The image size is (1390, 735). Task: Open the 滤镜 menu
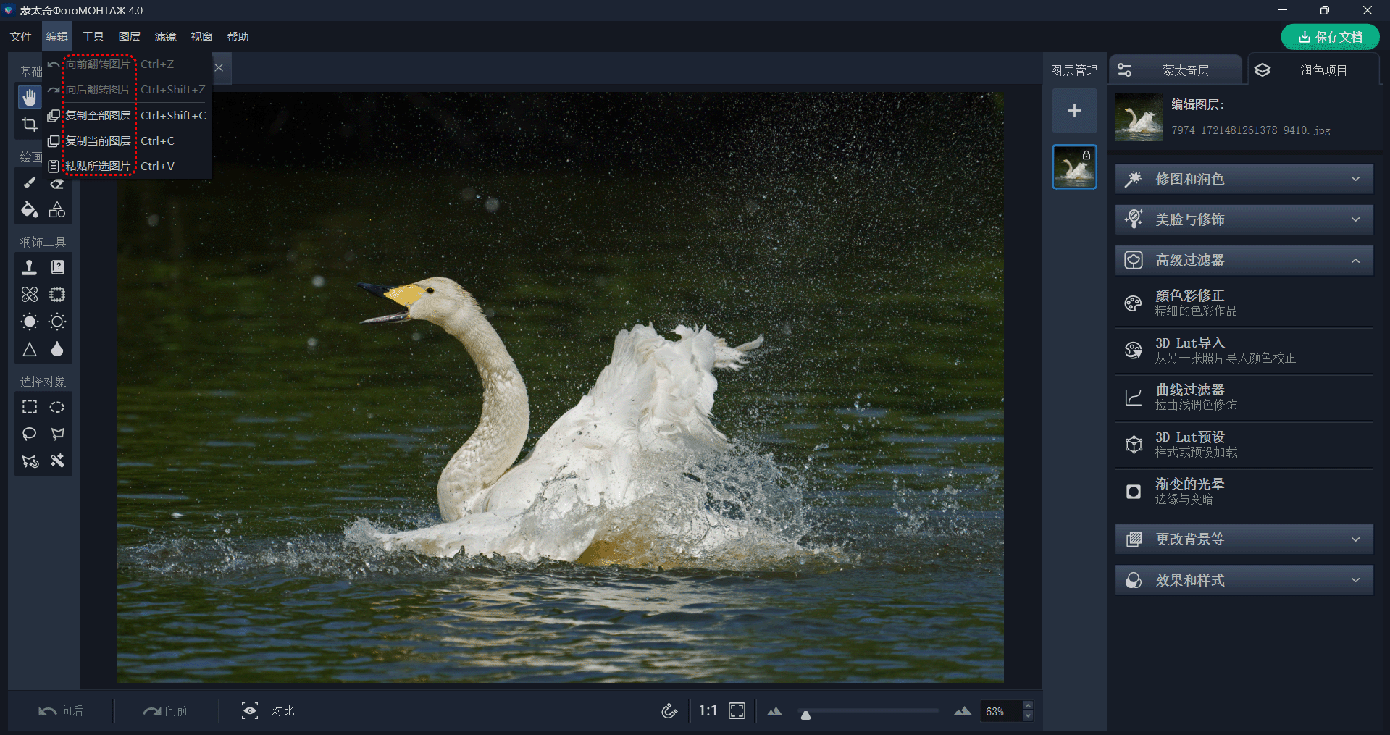165,37
